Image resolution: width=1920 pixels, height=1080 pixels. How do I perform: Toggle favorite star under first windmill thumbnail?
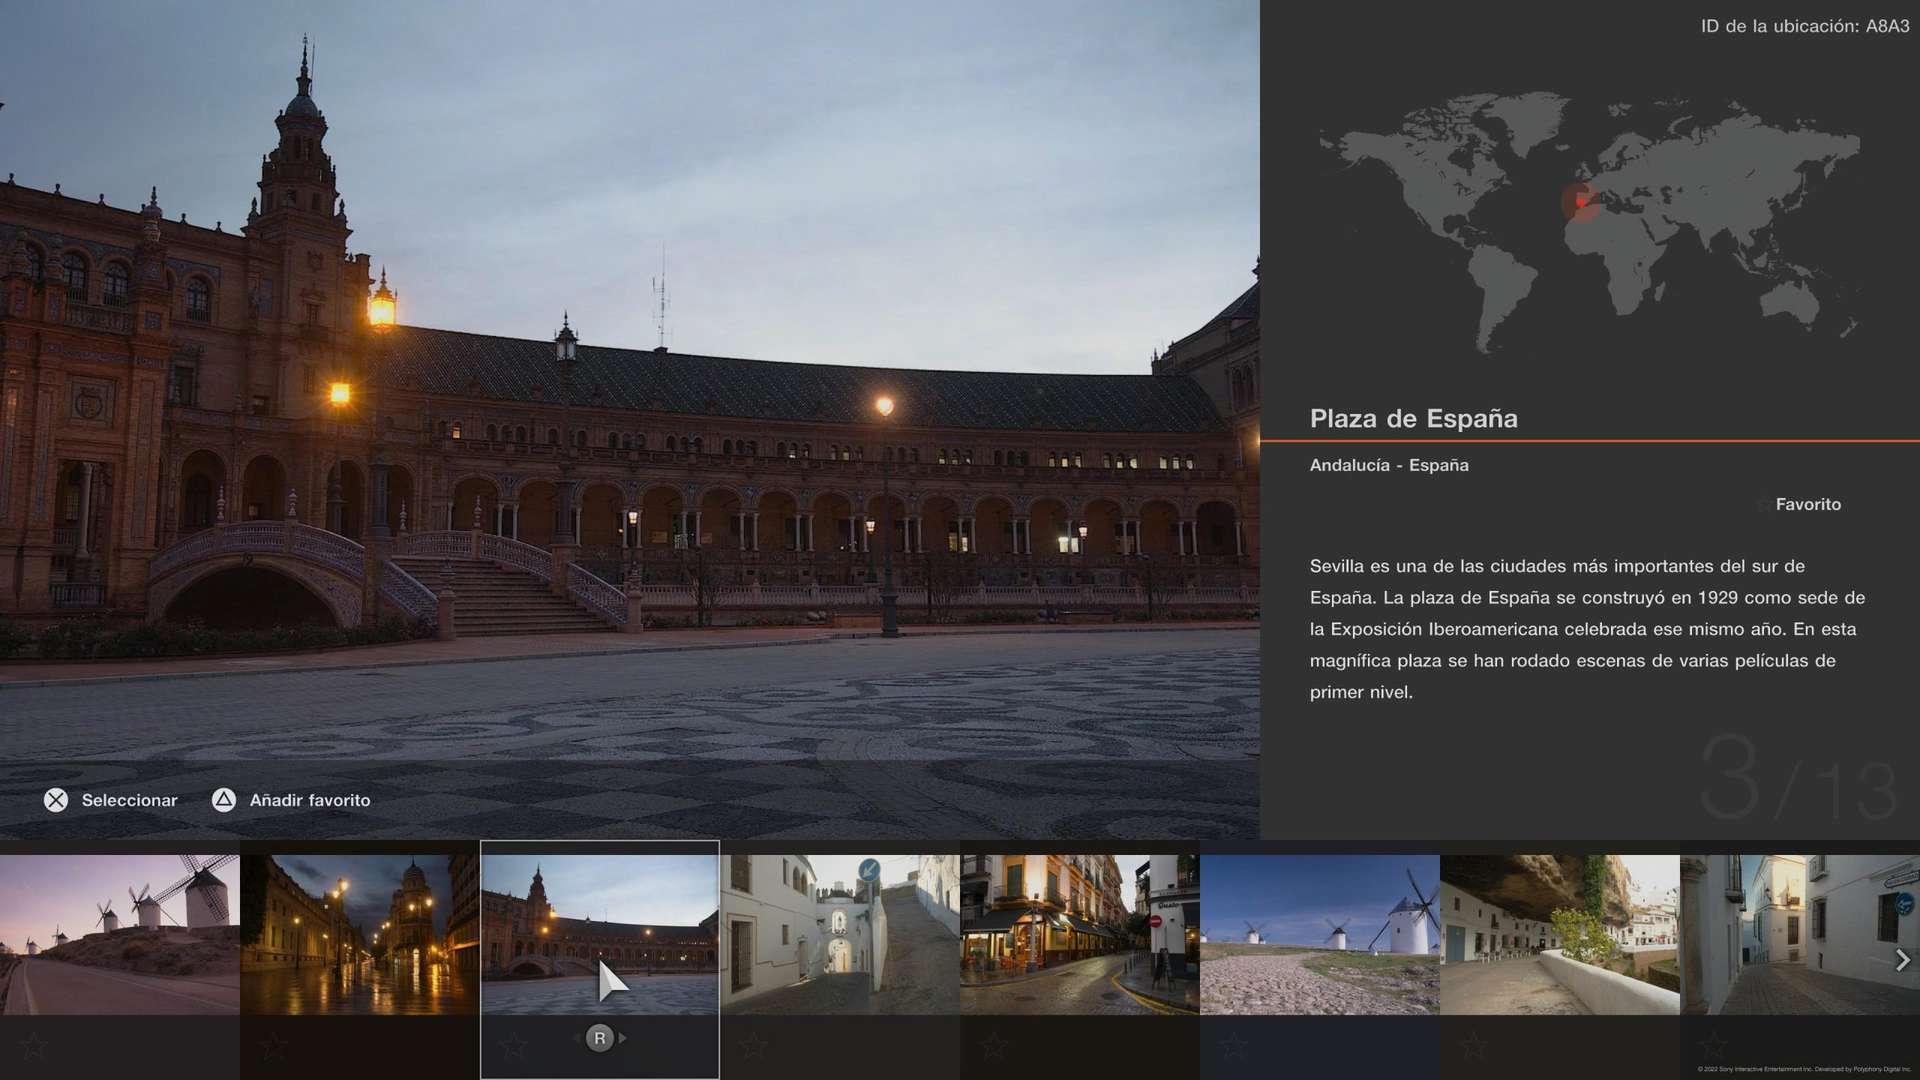pos(34,1047)
